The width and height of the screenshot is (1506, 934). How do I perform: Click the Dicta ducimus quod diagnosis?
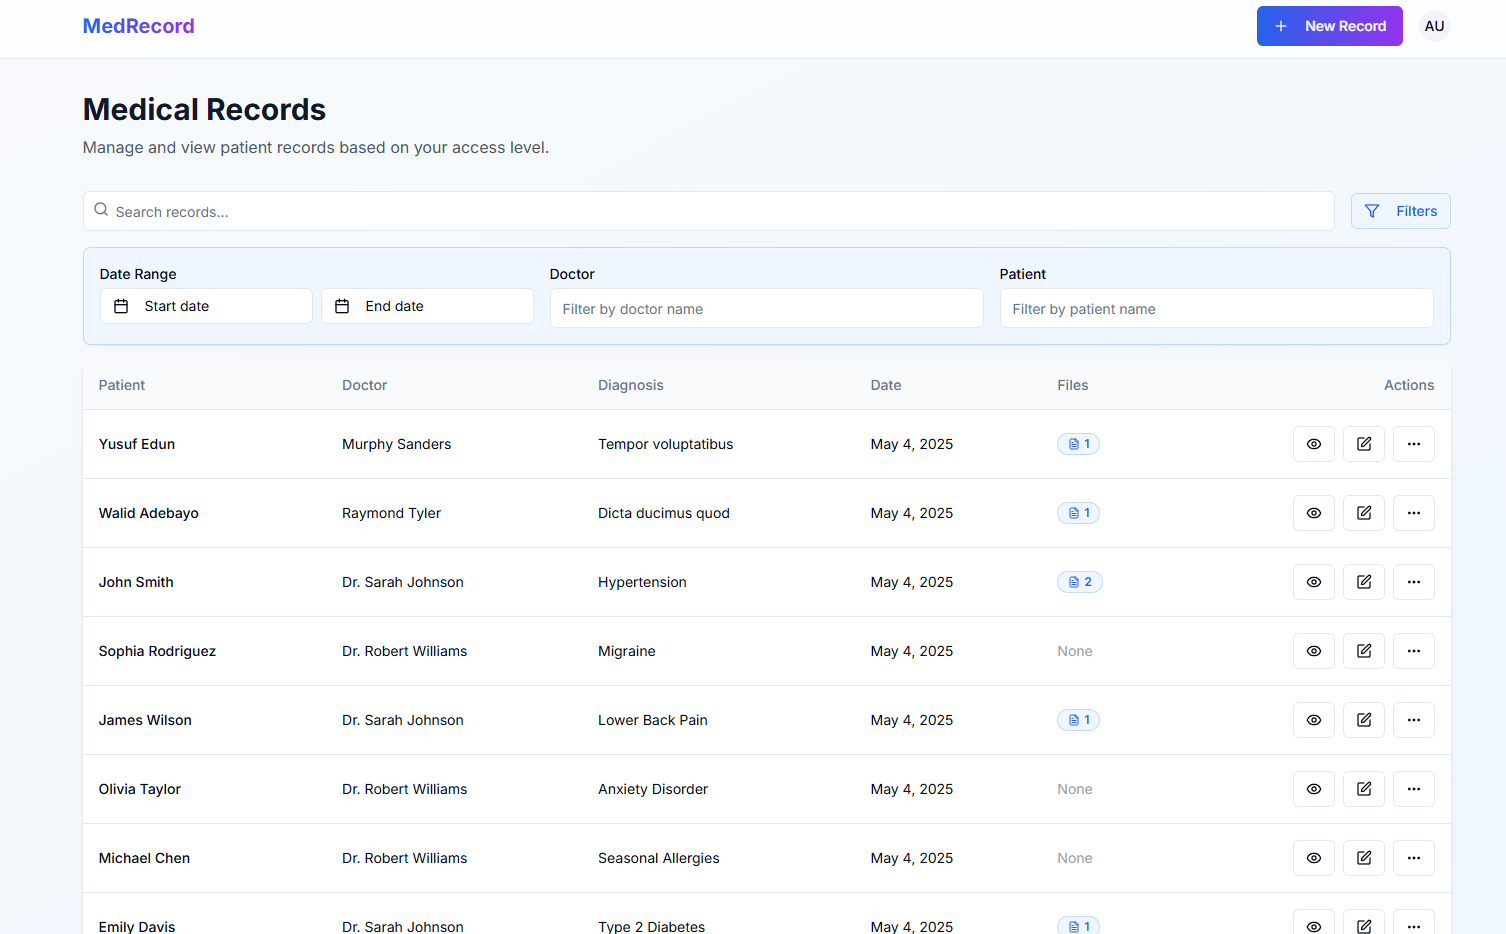[x=664, y=513]
